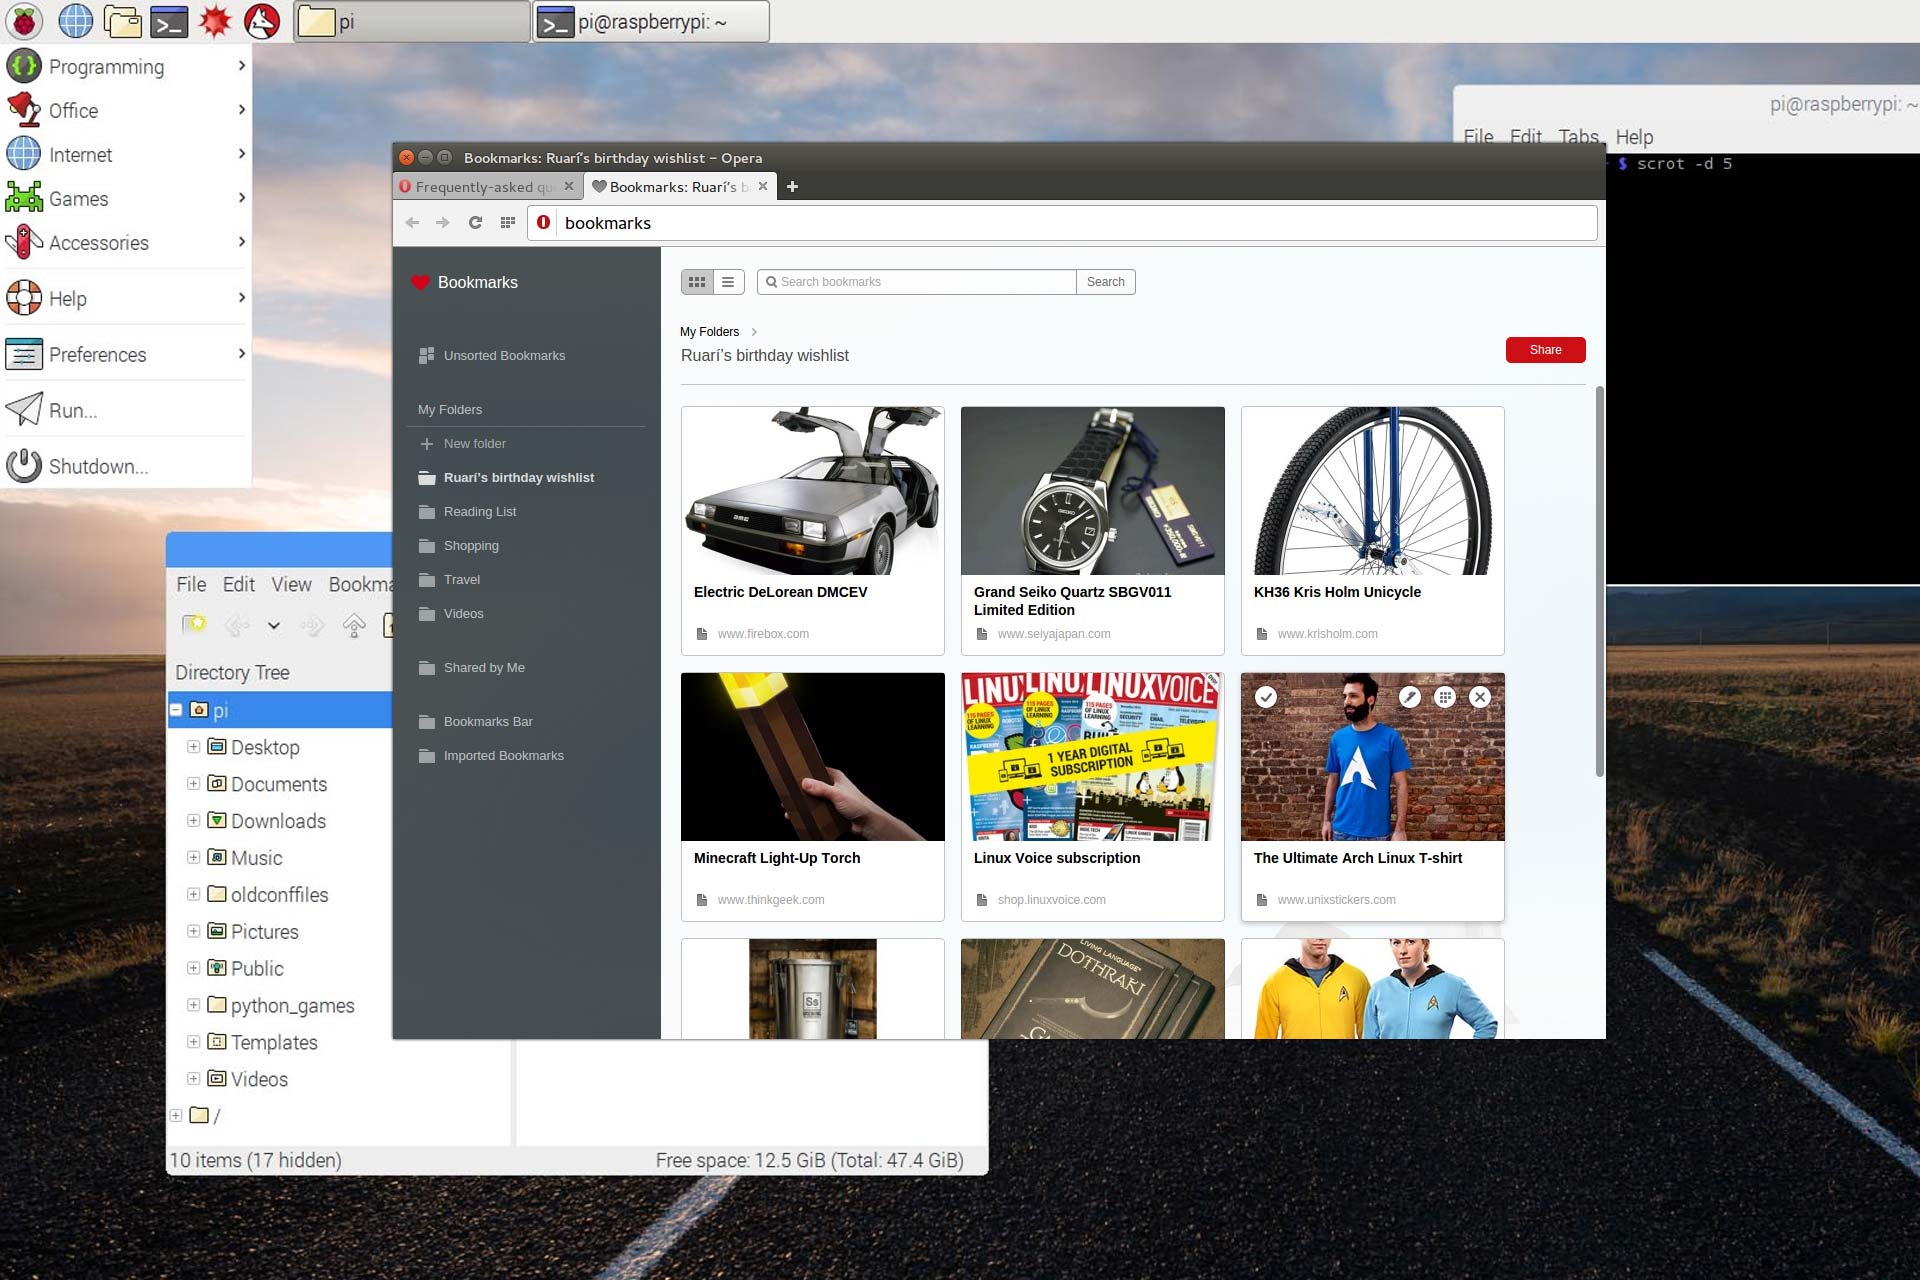
Task: Open the Electric DeLorean DMCEV bookmark
Action: click(x=813, y=531)
